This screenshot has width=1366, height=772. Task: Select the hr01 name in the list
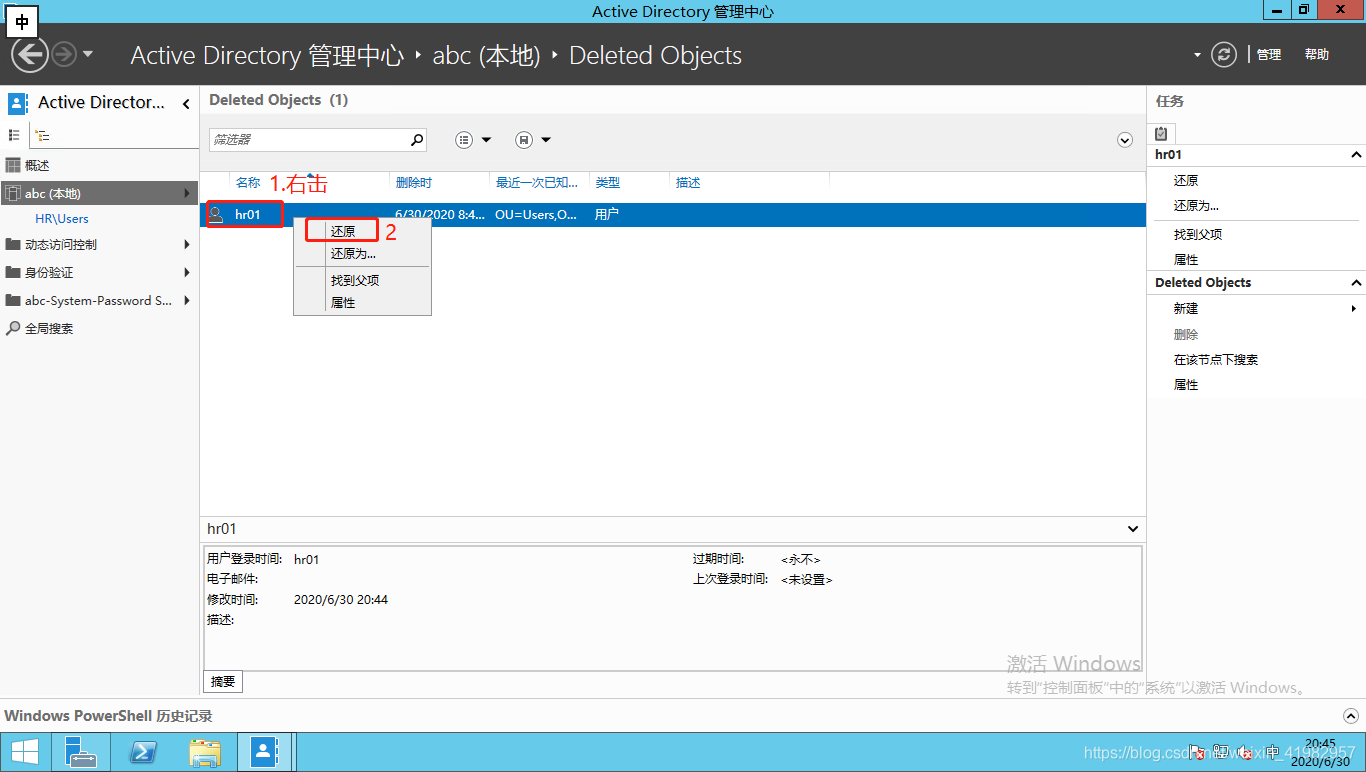coord(248,214)
